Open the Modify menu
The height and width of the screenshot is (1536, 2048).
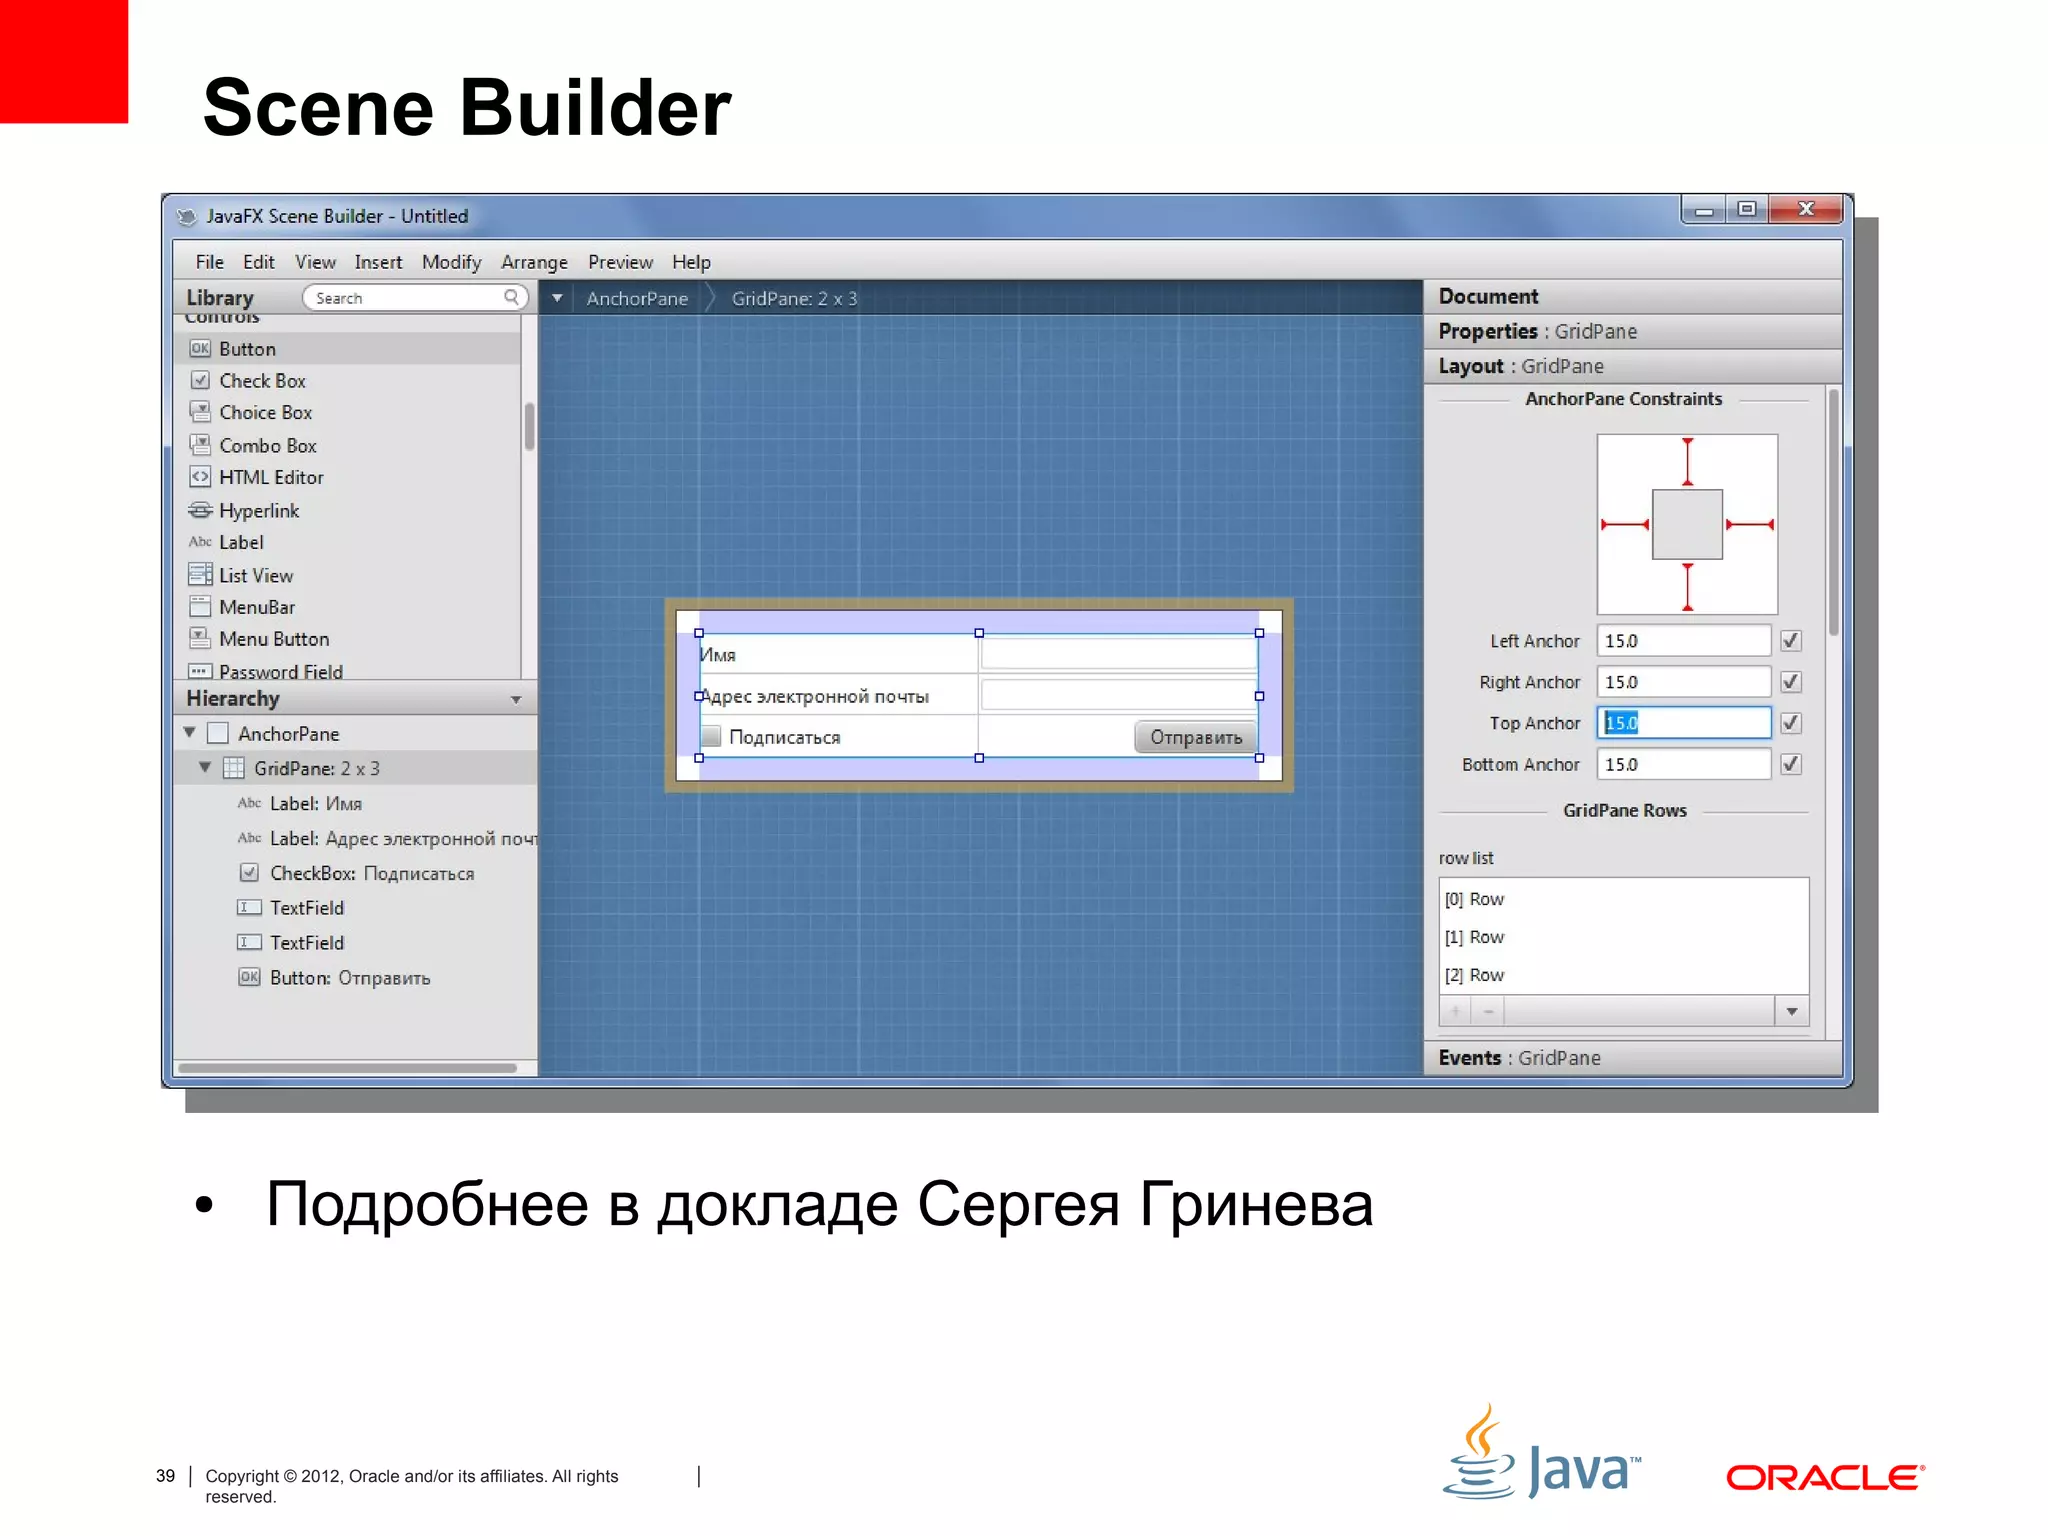click(451, 262)
